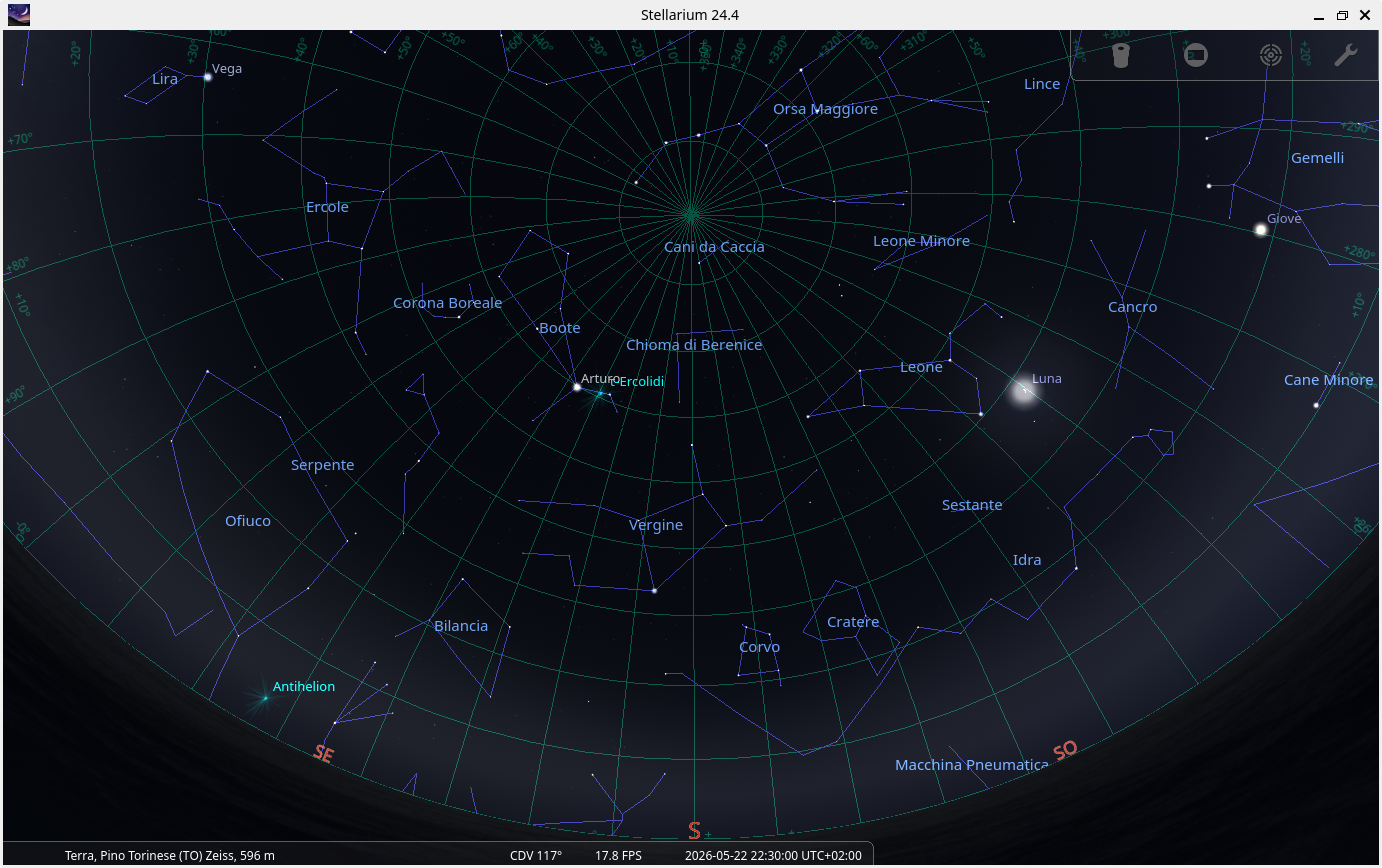Click the Cancro constellation label

1132,307
